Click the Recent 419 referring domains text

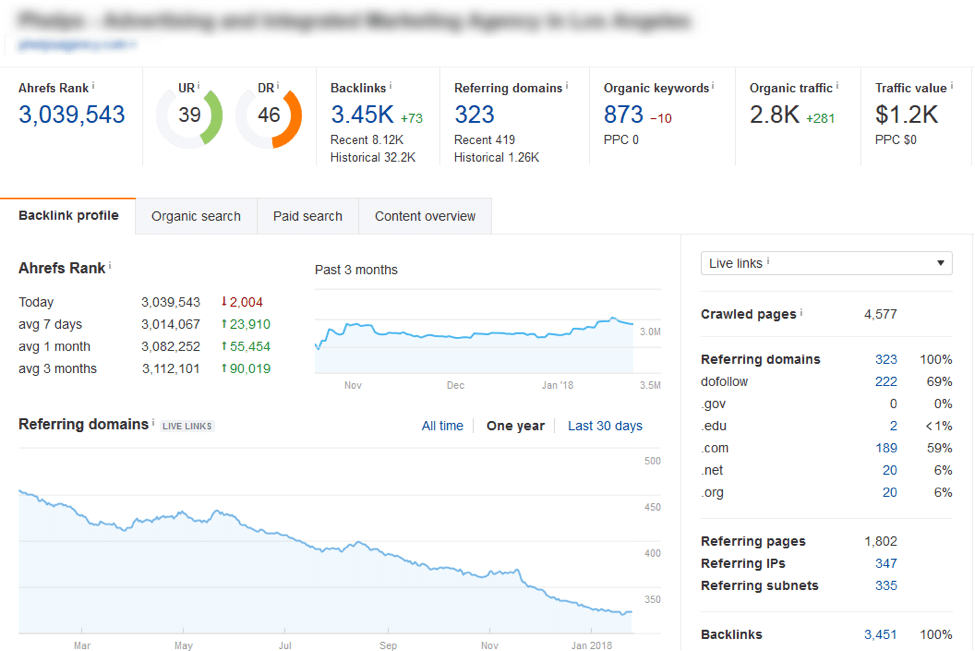coord(484,140)
